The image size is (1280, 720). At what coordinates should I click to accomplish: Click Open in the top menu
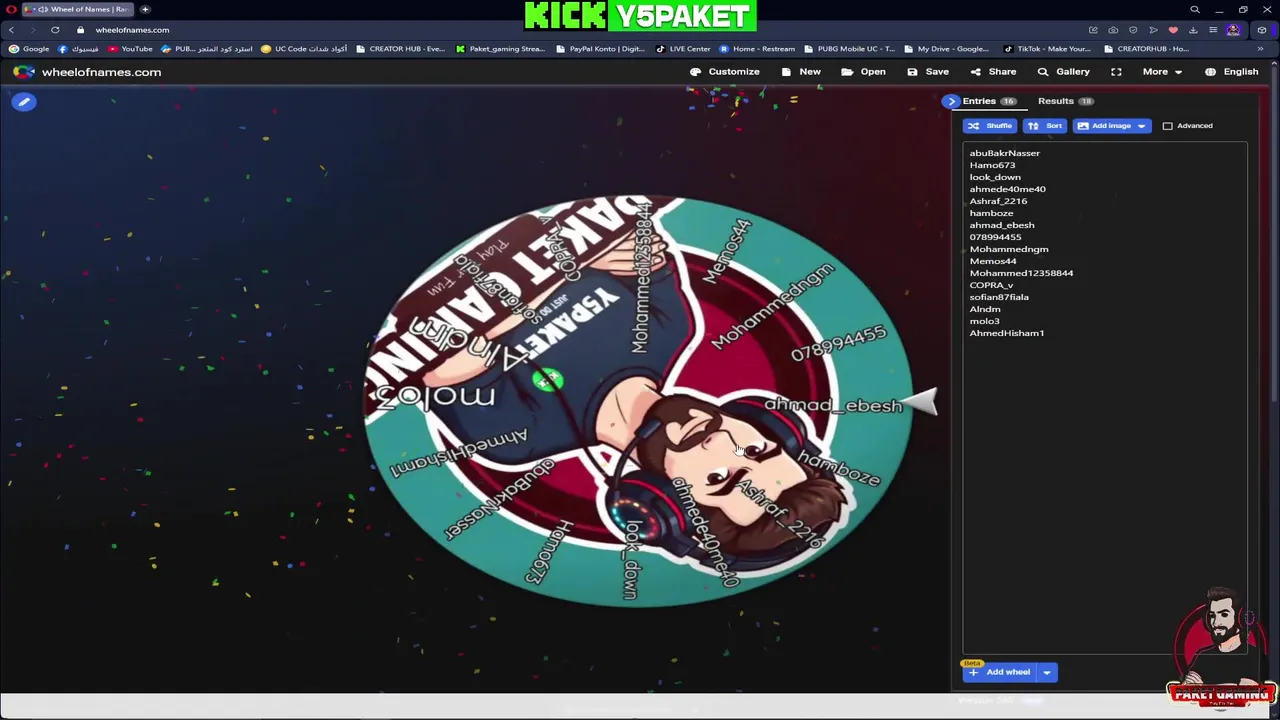click(863, 72)
